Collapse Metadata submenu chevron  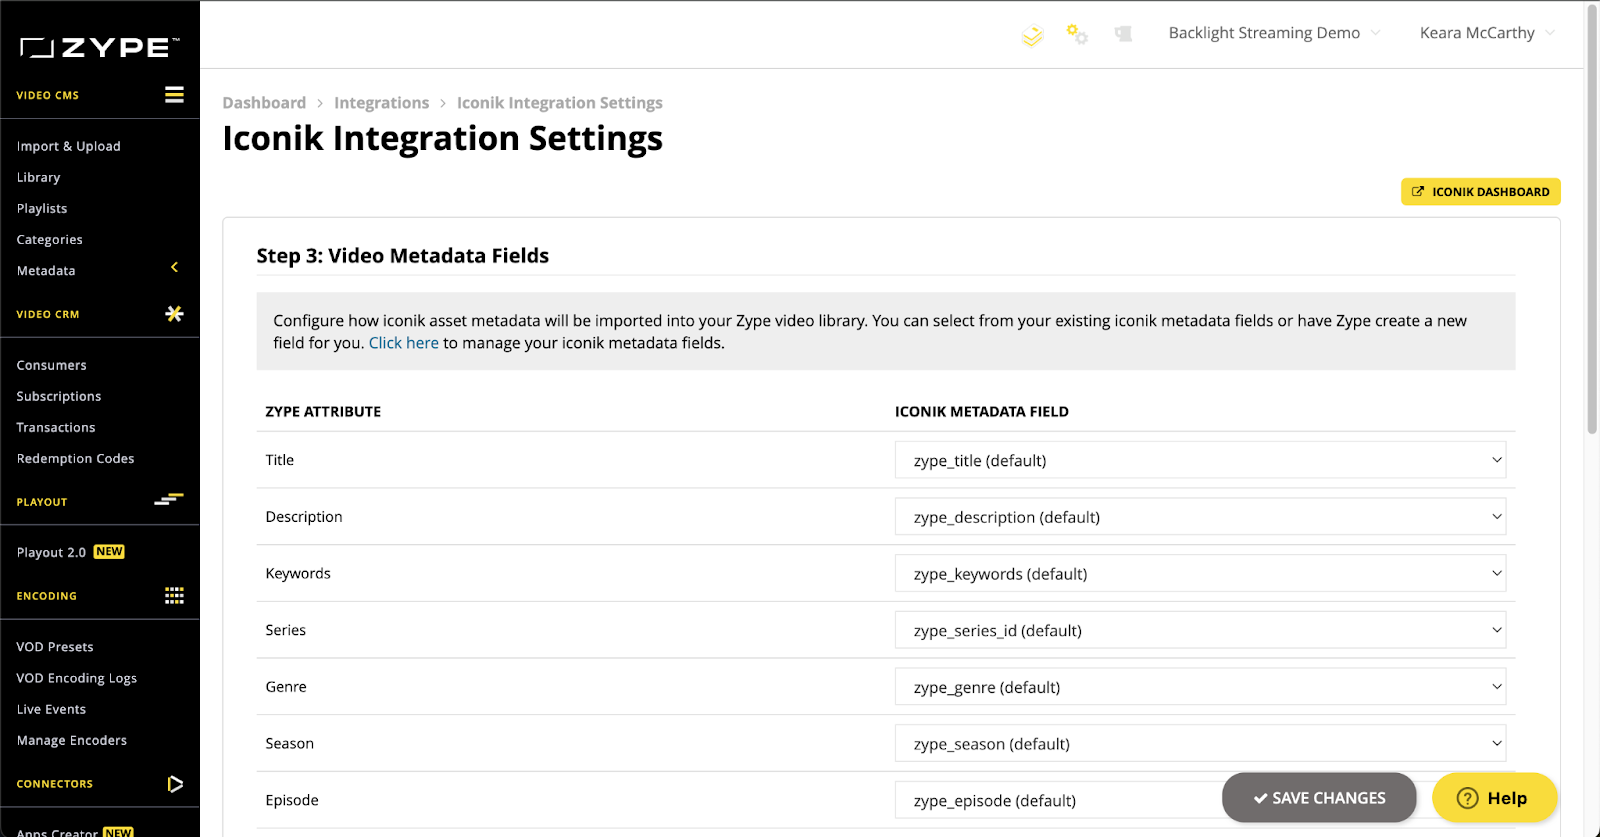(x=174, y=267)
